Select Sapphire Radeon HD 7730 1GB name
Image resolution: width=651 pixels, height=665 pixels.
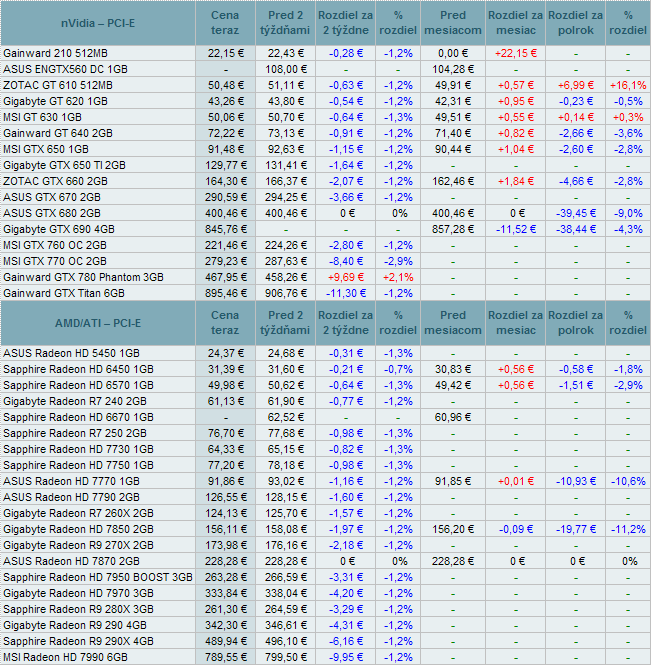tap(78, 450)
